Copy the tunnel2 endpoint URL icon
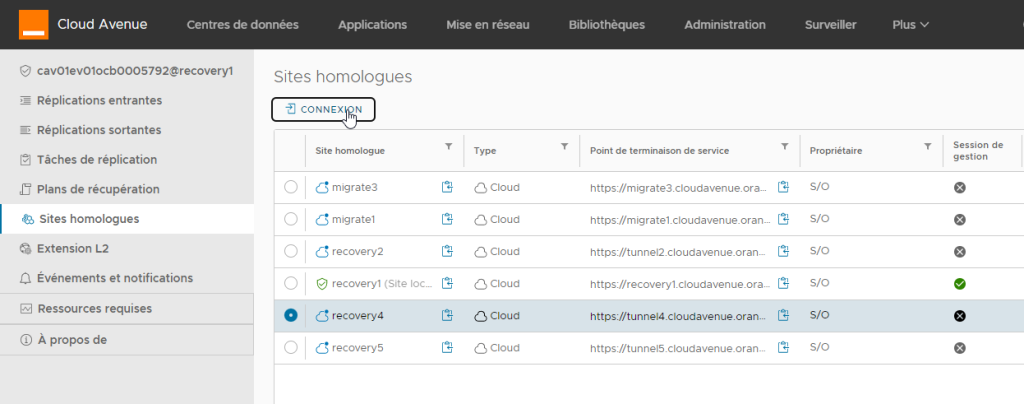This screenshot has height=404, width=1024. tap(784, 251)
